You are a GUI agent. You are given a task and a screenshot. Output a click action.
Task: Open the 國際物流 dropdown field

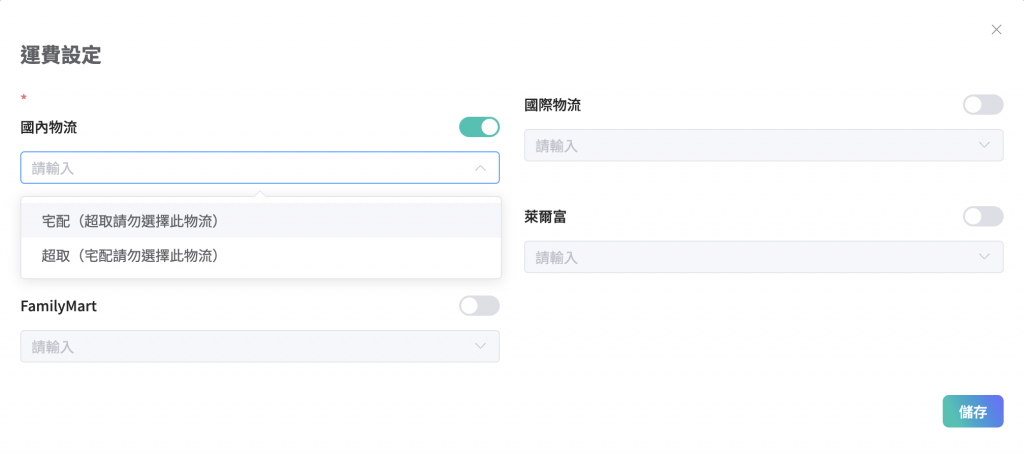coord(750,146)
